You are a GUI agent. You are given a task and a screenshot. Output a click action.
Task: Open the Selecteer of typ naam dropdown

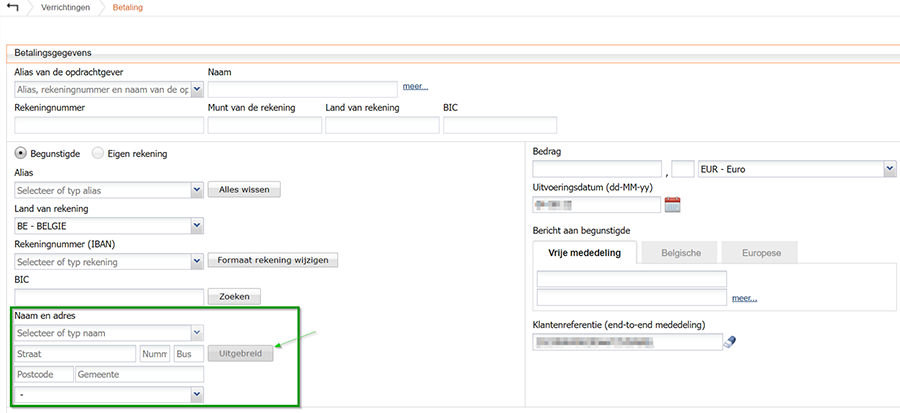(x=197, y=333)
